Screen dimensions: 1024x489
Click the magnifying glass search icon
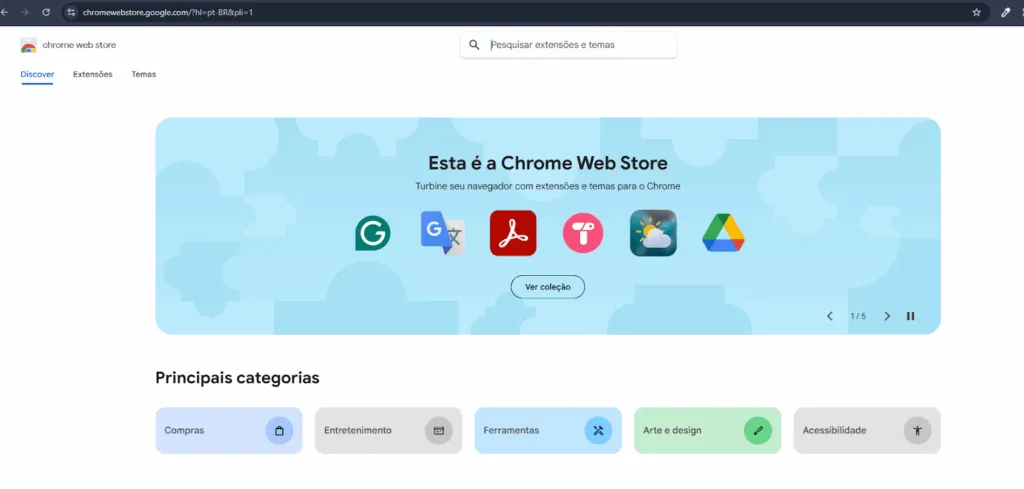point(474,45)
